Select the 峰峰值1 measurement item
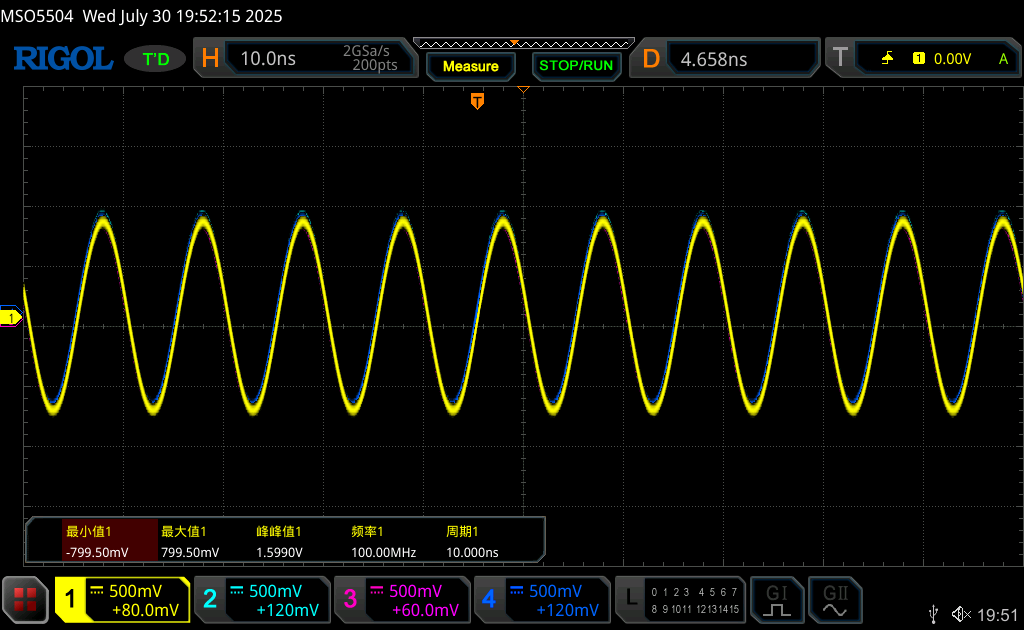 [279, 531]
